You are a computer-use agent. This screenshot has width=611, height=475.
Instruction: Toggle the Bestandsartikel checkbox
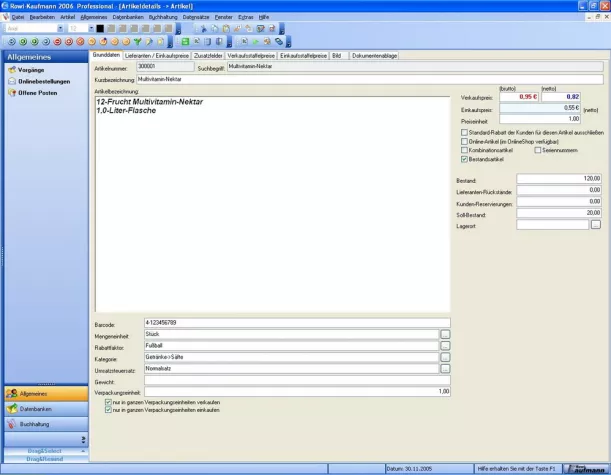(x=464, y=159)
